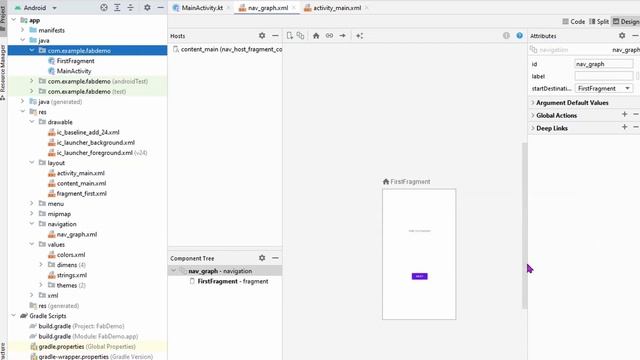Select FirstFragment preview in design canvas
640x360 pixels.
[x=419, y=254]
